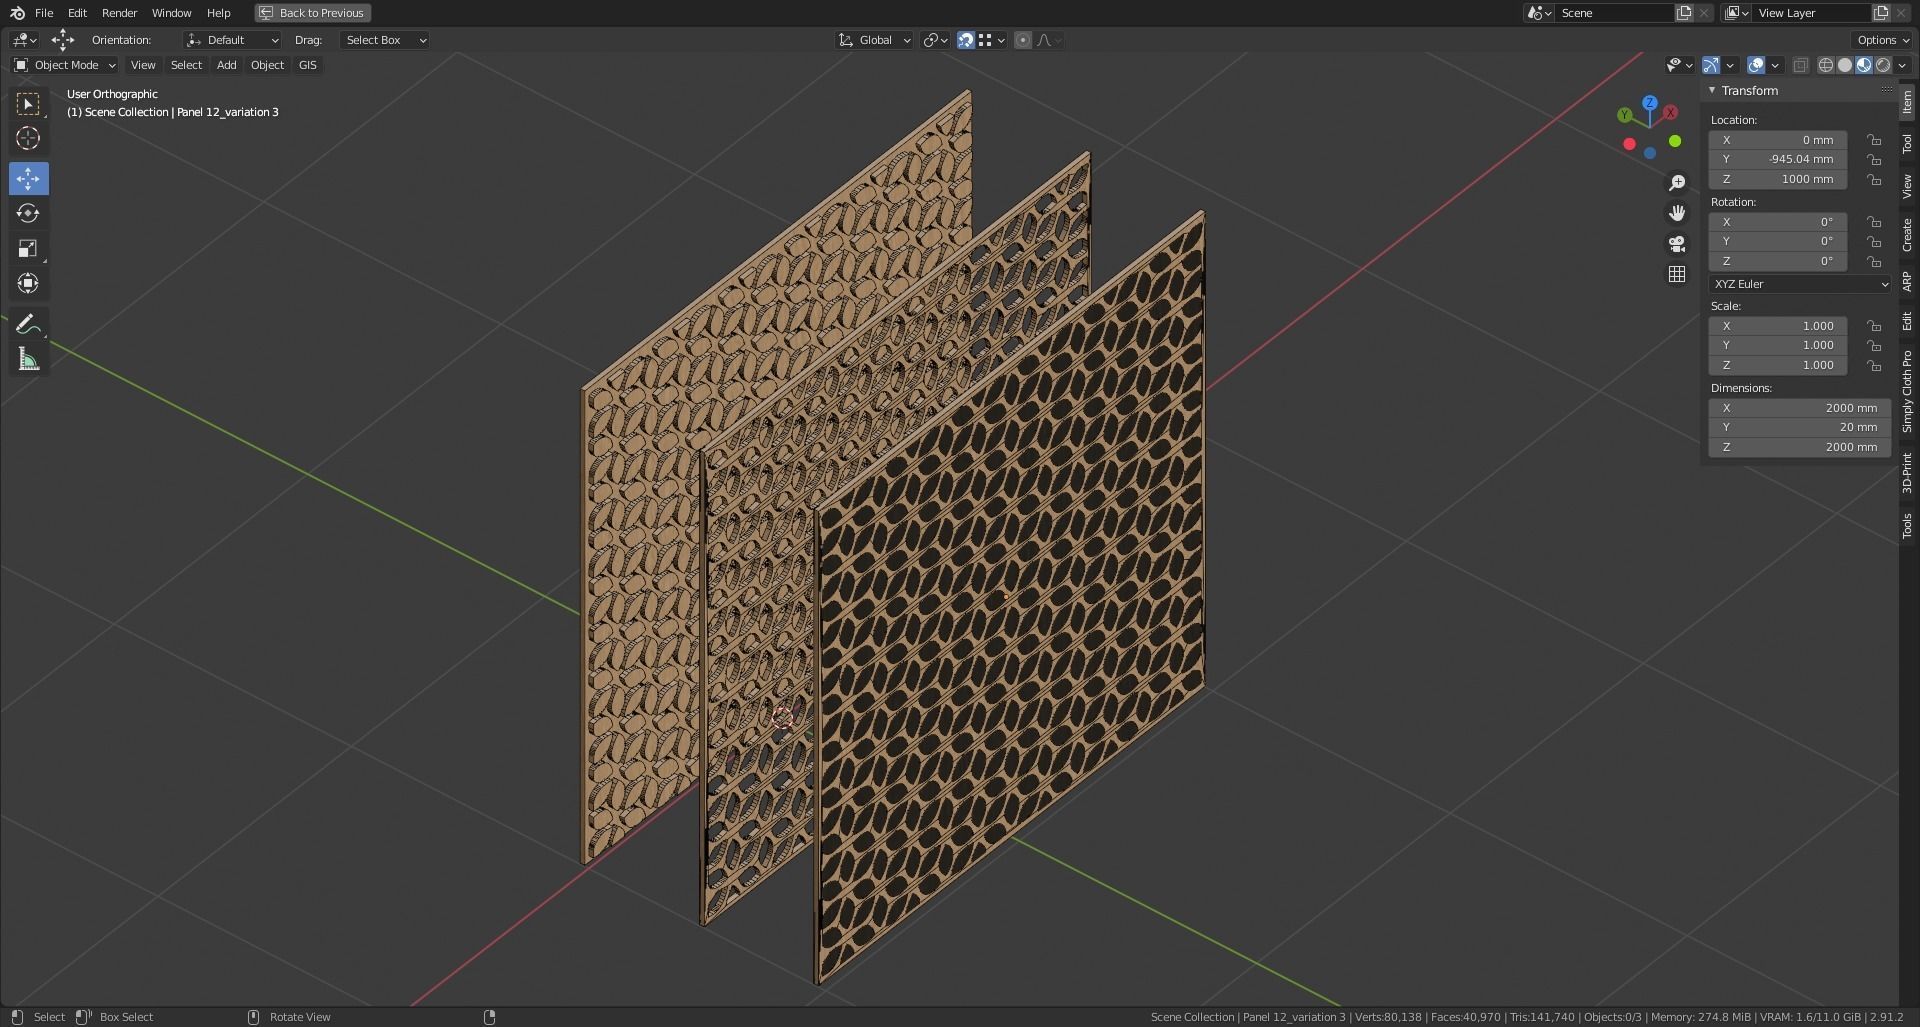Open Drag Select Box dropdown

point(385,40)
